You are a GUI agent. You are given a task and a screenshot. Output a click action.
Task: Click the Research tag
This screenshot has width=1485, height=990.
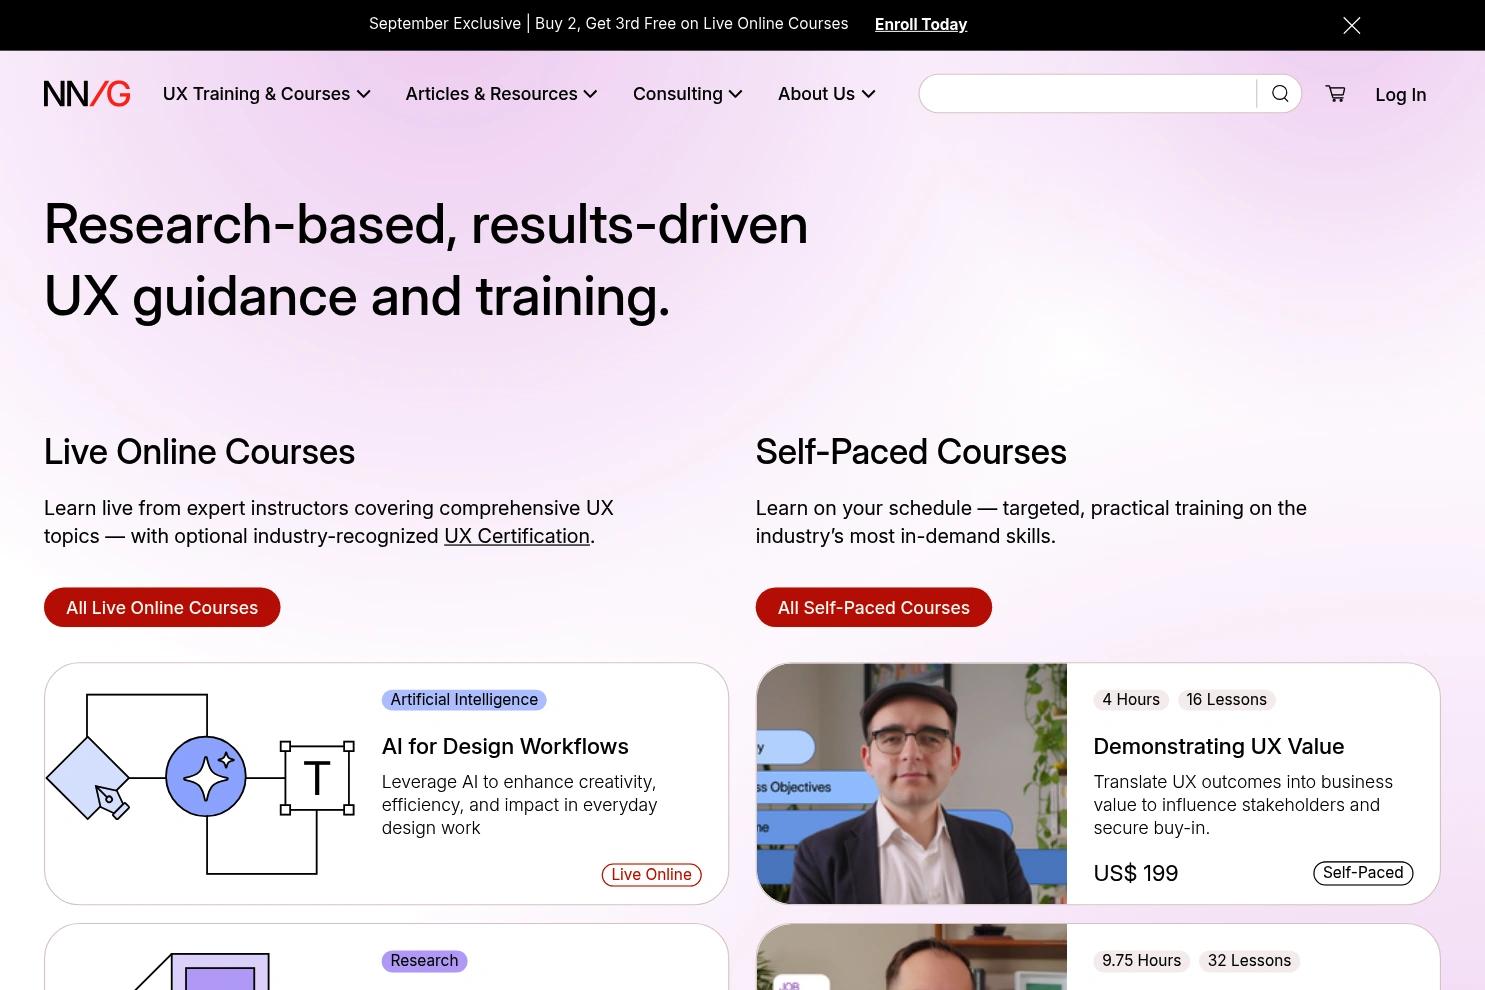424,961
